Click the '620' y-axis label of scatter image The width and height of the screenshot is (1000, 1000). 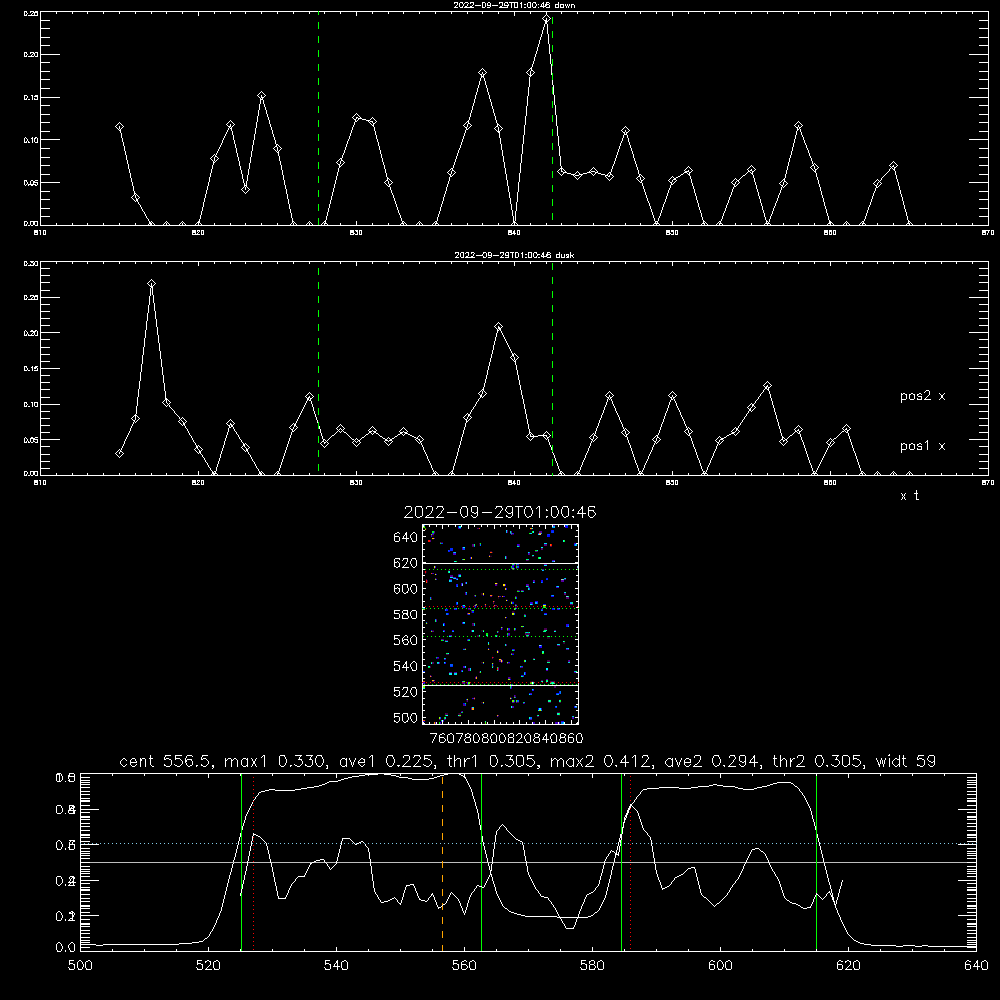coord(406,563)
